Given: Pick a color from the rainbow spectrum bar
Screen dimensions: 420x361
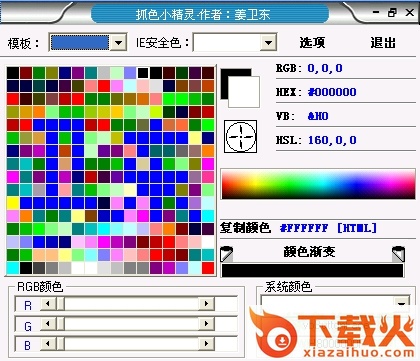Looking at the screenshot, I should click(x=318, y=184).
